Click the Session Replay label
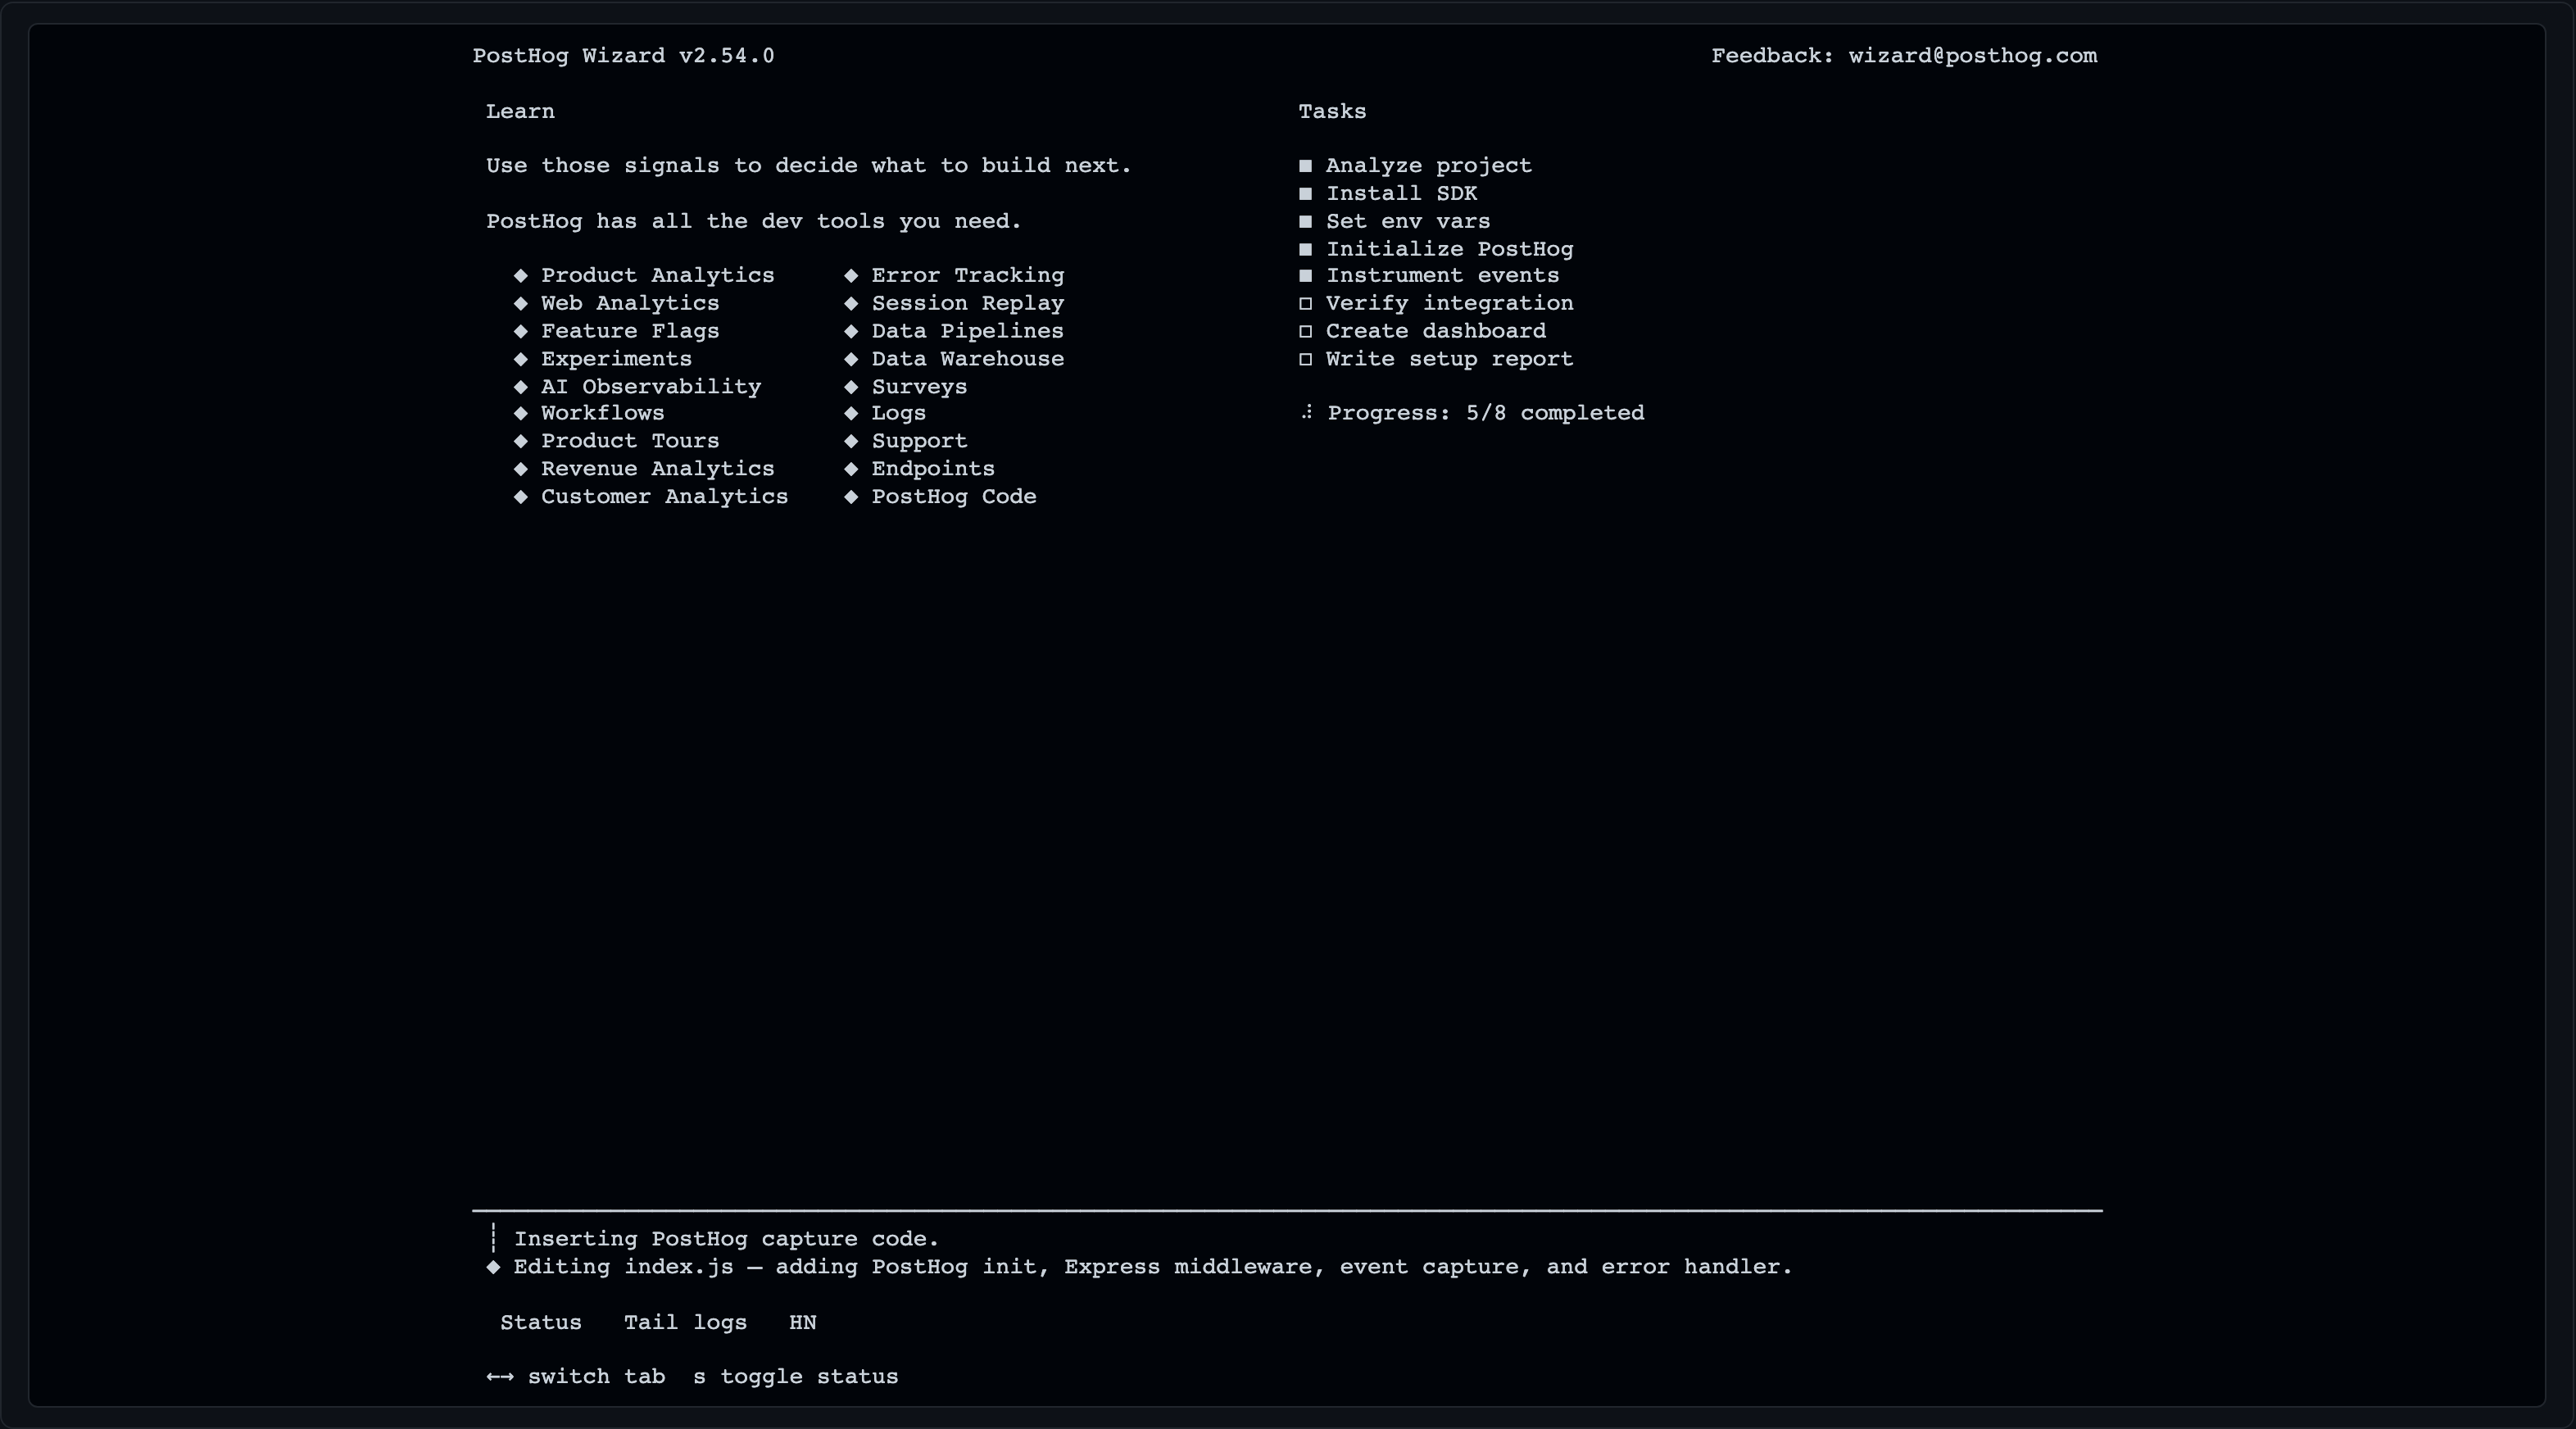Viewport: 2576px width, 1429px height. 968,304
